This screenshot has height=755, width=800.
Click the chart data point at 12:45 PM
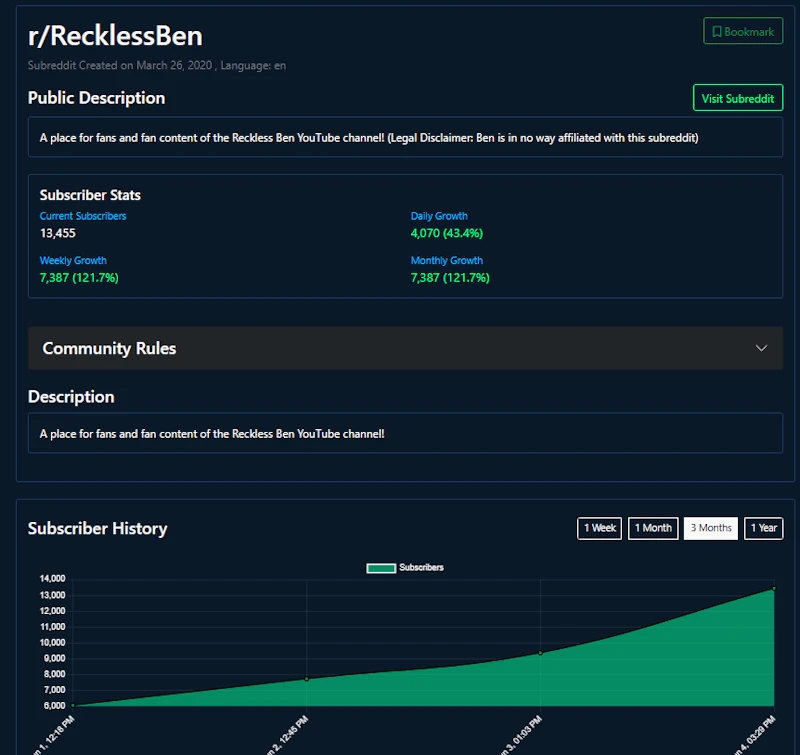click(x=307, y=679)
